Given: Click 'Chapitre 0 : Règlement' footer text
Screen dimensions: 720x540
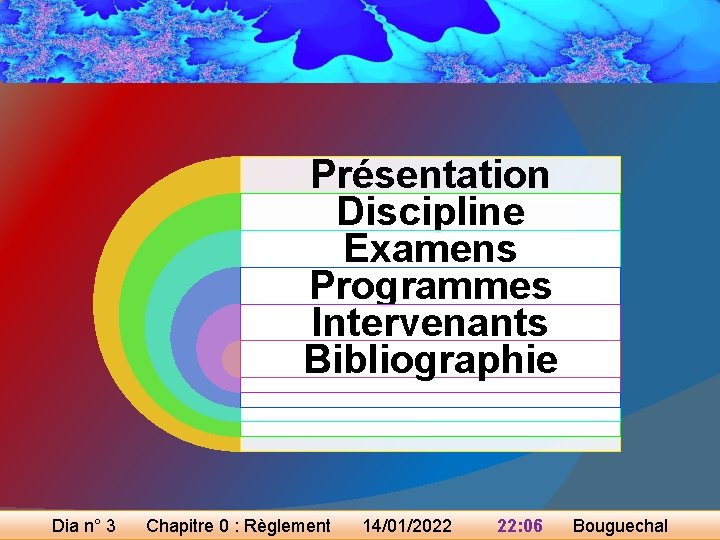Looking at the screenshot, I should (238, 525).
